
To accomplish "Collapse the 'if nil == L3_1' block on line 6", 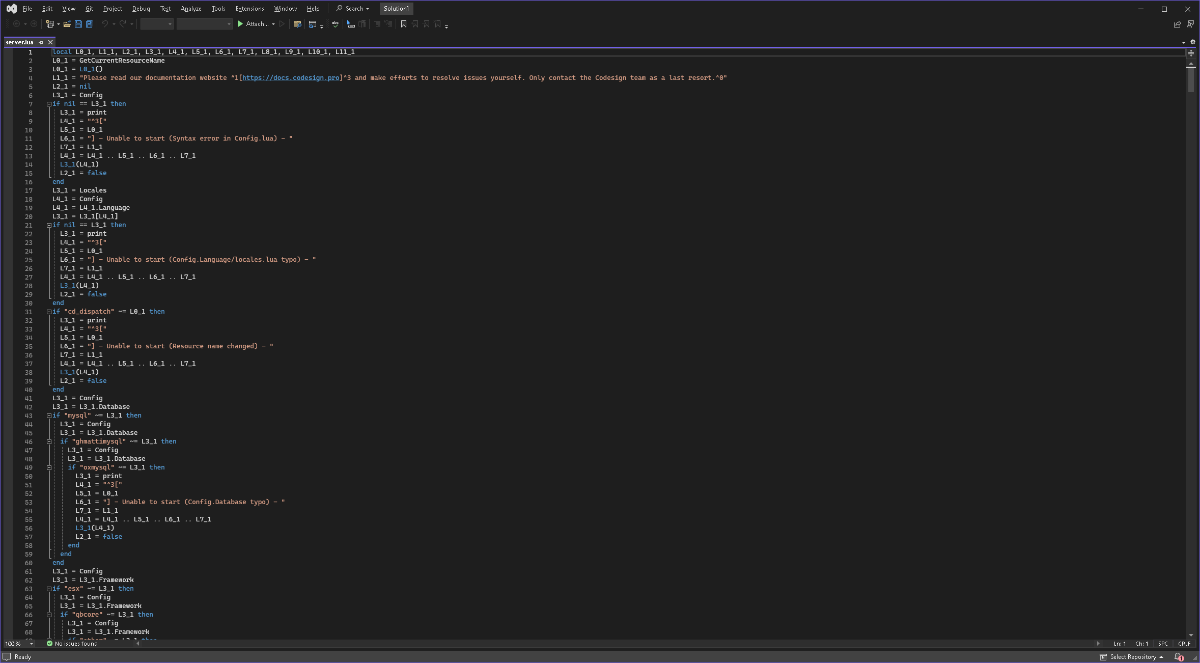I will click(x=48, y=104).
